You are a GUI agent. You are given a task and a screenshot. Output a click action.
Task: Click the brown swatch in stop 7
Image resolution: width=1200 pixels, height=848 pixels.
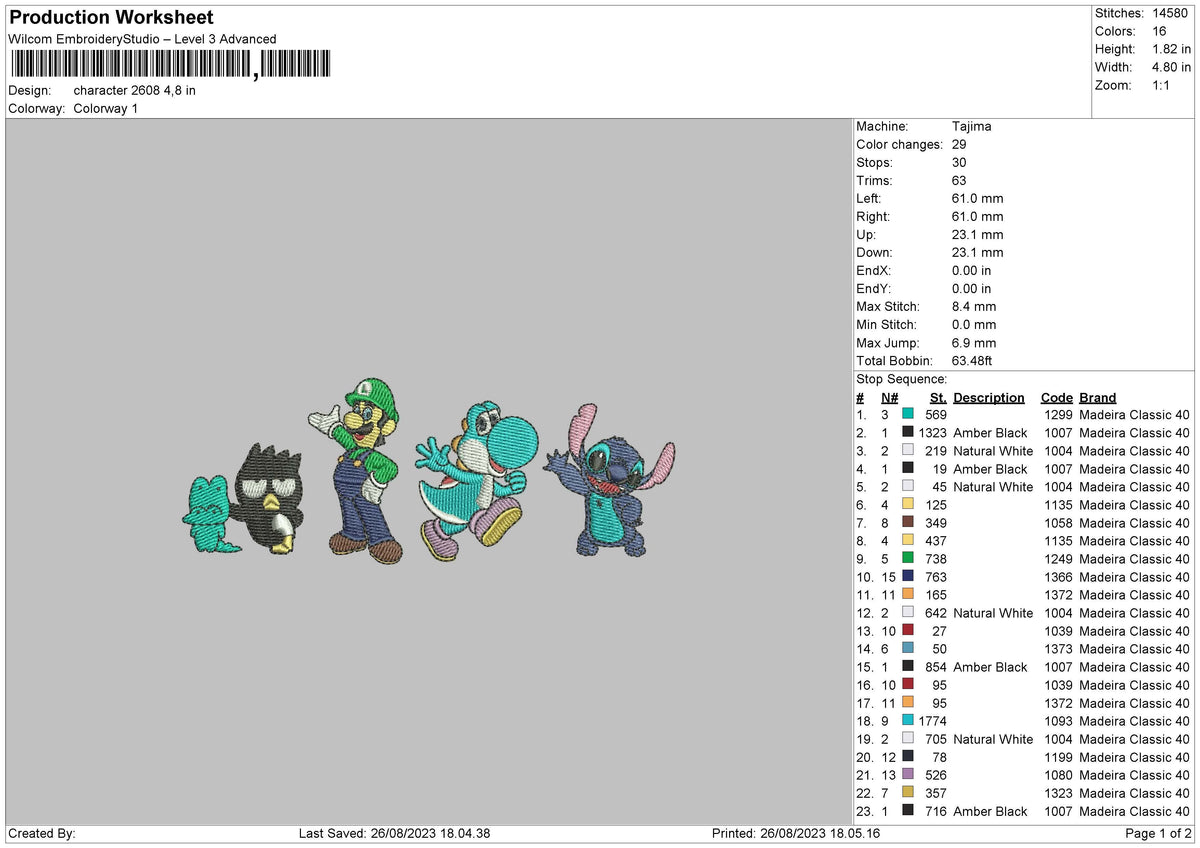908,523
